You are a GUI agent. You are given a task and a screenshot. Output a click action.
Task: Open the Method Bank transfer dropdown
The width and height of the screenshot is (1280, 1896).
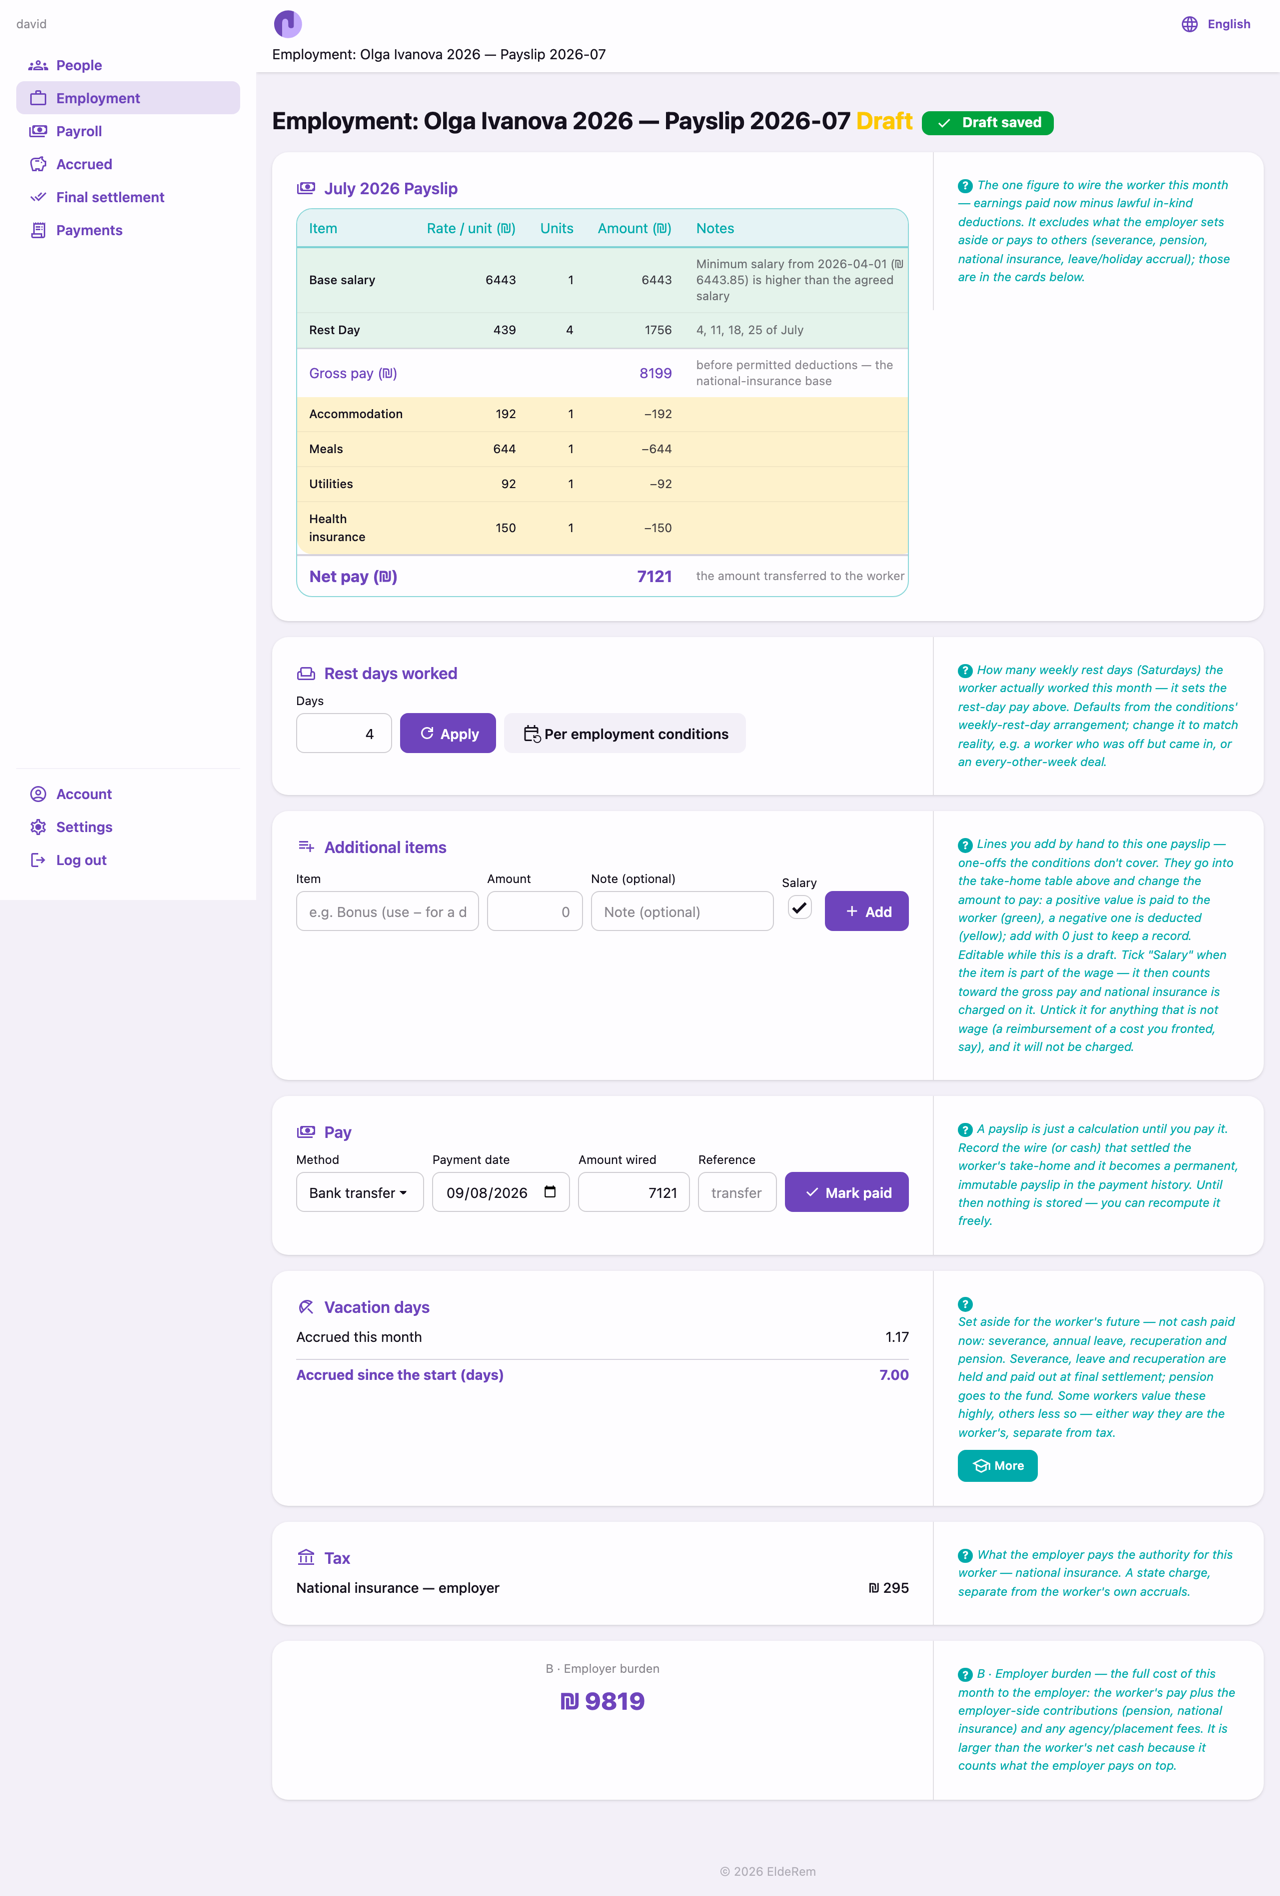click(360, 1192)
